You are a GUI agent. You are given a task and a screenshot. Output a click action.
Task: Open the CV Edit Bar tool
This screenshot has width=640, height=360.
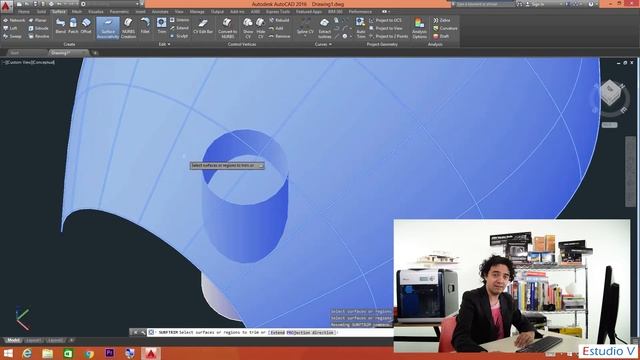pyautogui.click(x=203, y=26)
